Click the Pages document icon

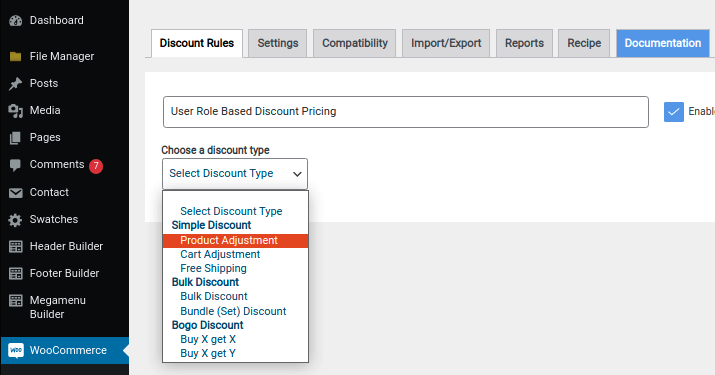(x=16, y=137)
